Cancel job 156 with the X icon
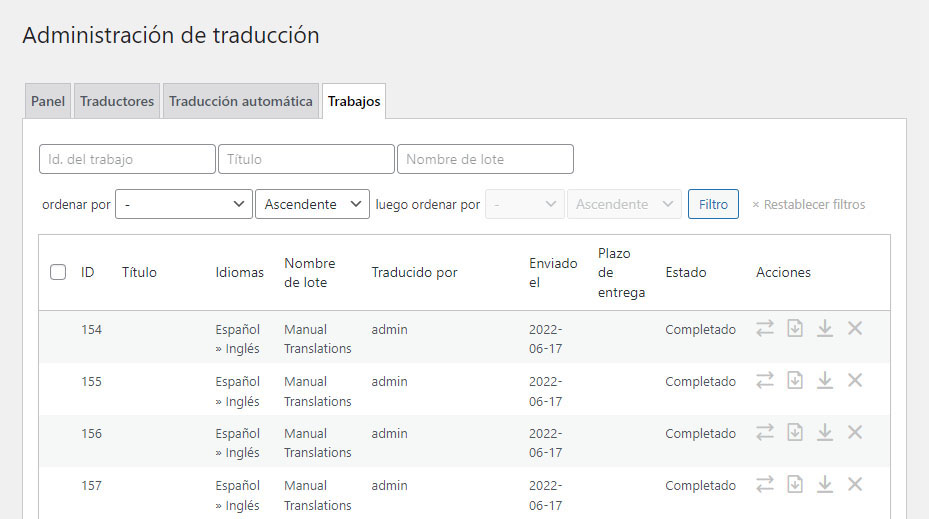 point(855,432)
